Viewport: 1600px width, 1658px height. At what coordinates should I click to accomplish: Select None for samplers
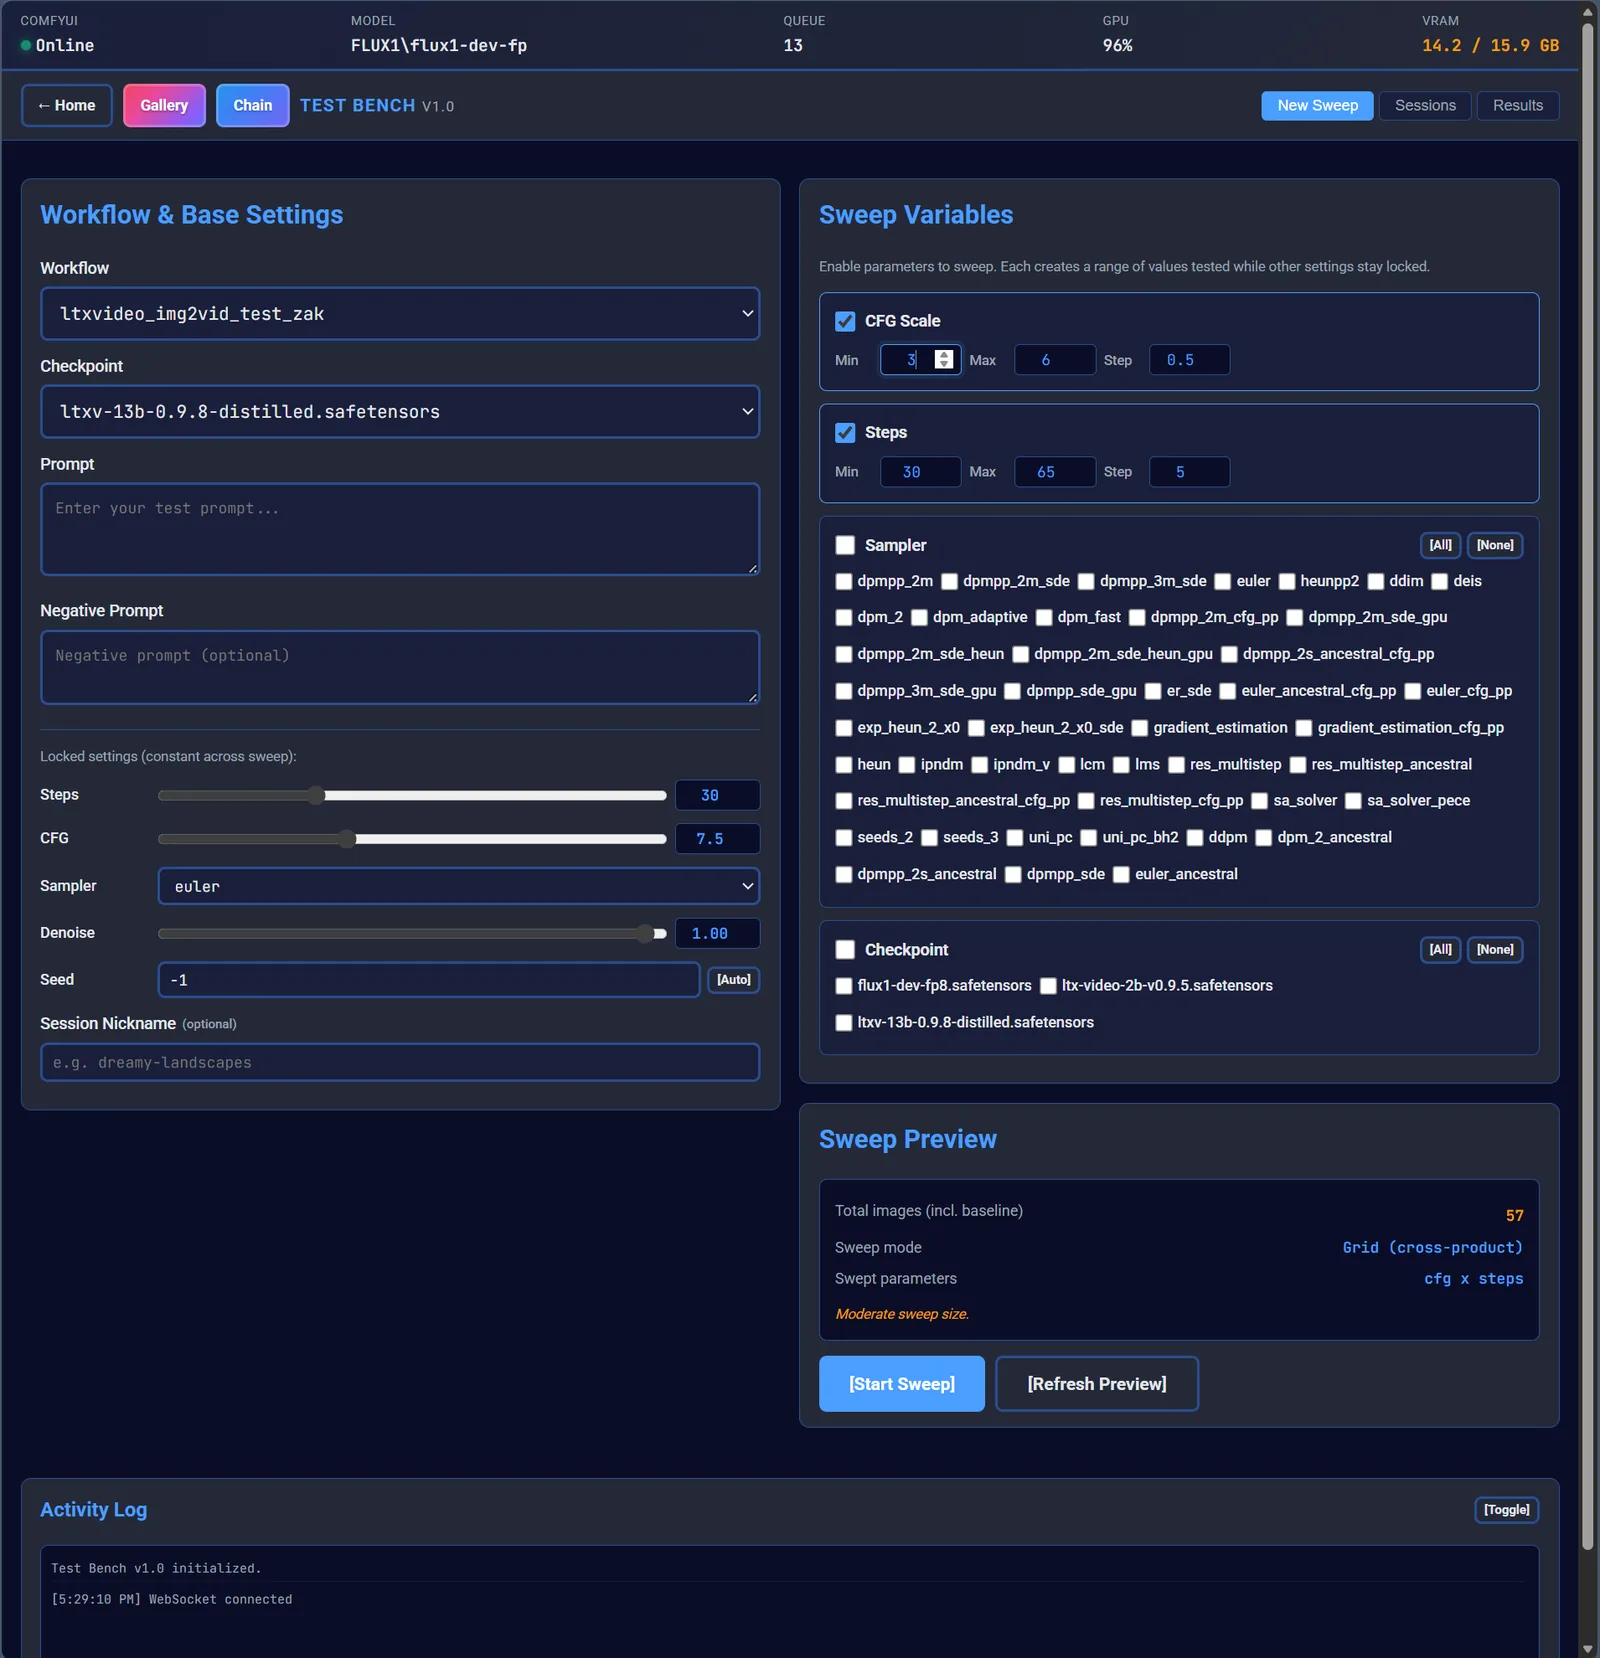pyautogui.click(x=1495, y=545)
